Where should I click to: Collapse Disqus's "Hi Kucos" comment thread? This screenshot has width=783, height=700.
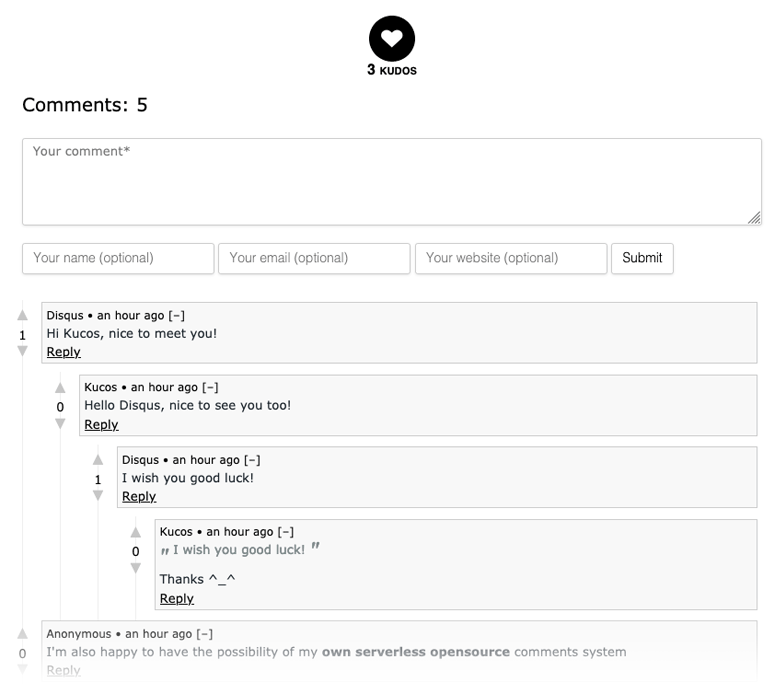pyautogui.click(x=176, y=316)
